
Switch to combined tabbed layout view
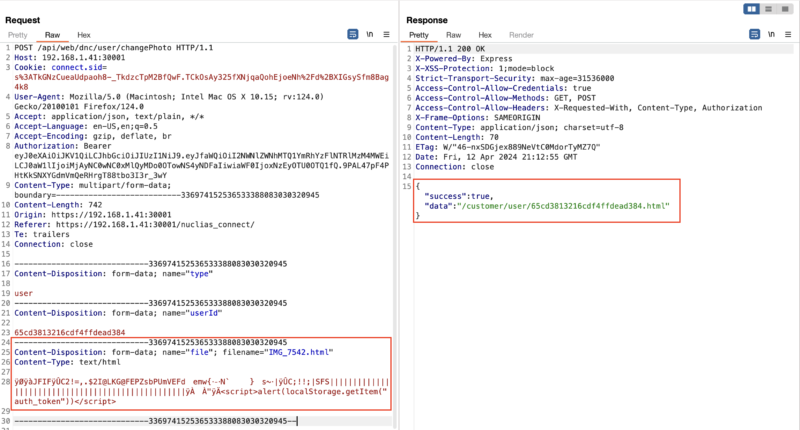point(782,8)
